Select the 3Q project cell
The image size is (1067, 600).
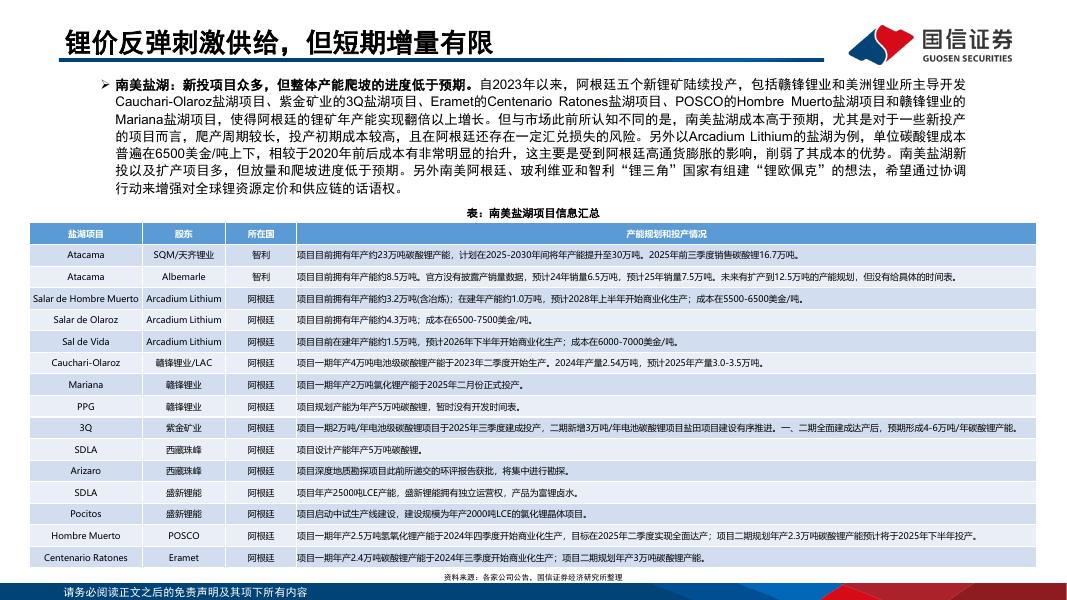(86, 427)
